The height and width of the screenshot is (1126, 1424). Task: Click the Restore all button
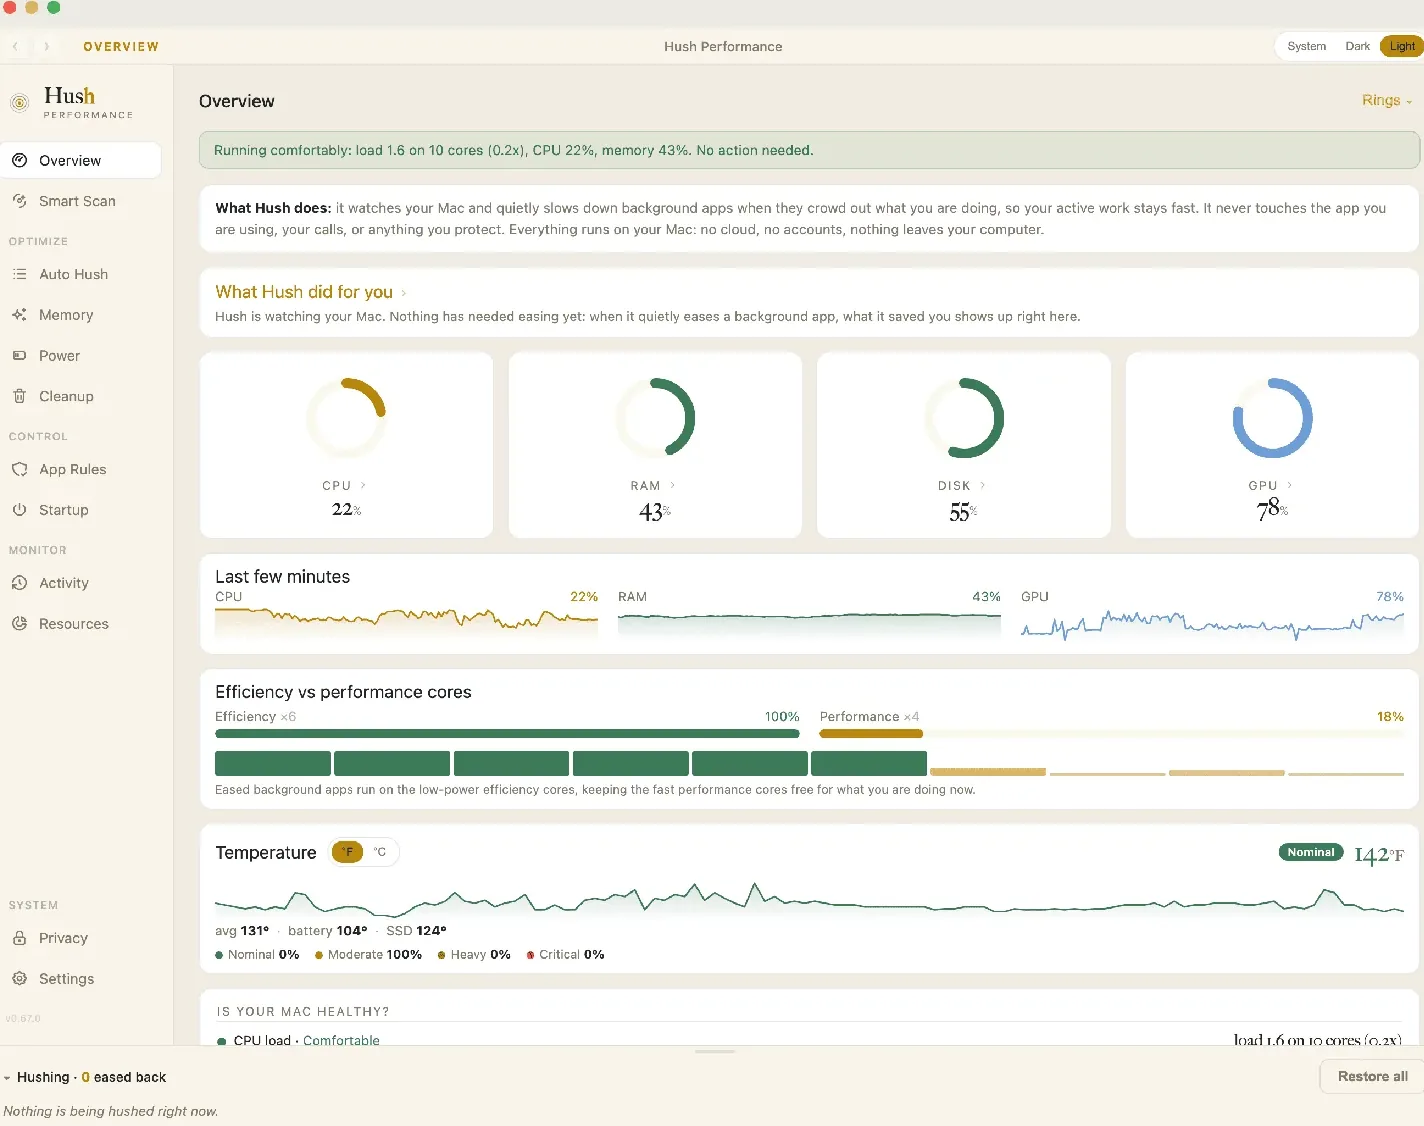coord(1372,1076)
